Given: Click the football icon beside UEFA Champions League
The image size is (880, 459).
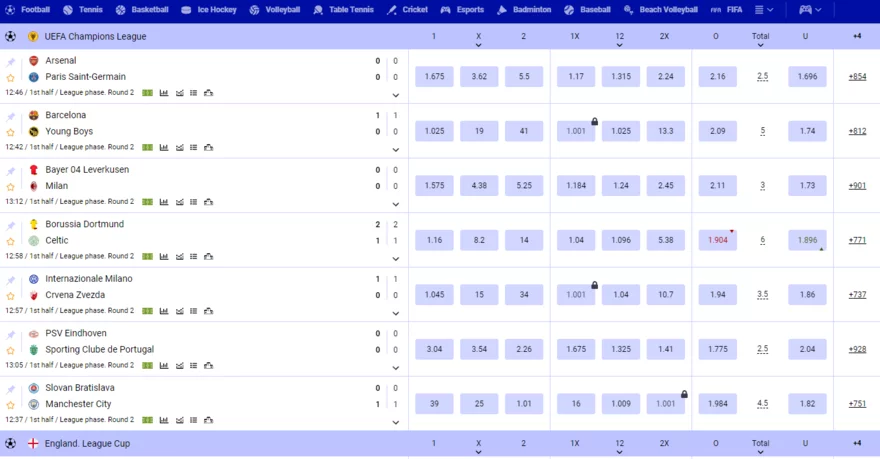Looking at the screenshot, I should (11, 36).
